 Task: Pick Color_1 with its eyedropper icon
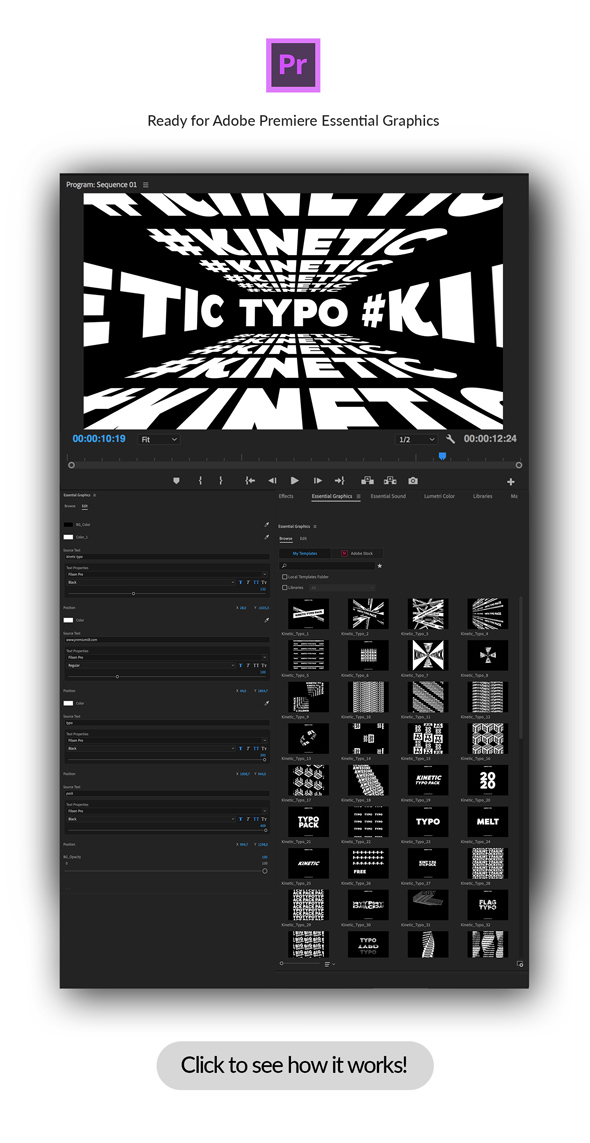(266, 537)
